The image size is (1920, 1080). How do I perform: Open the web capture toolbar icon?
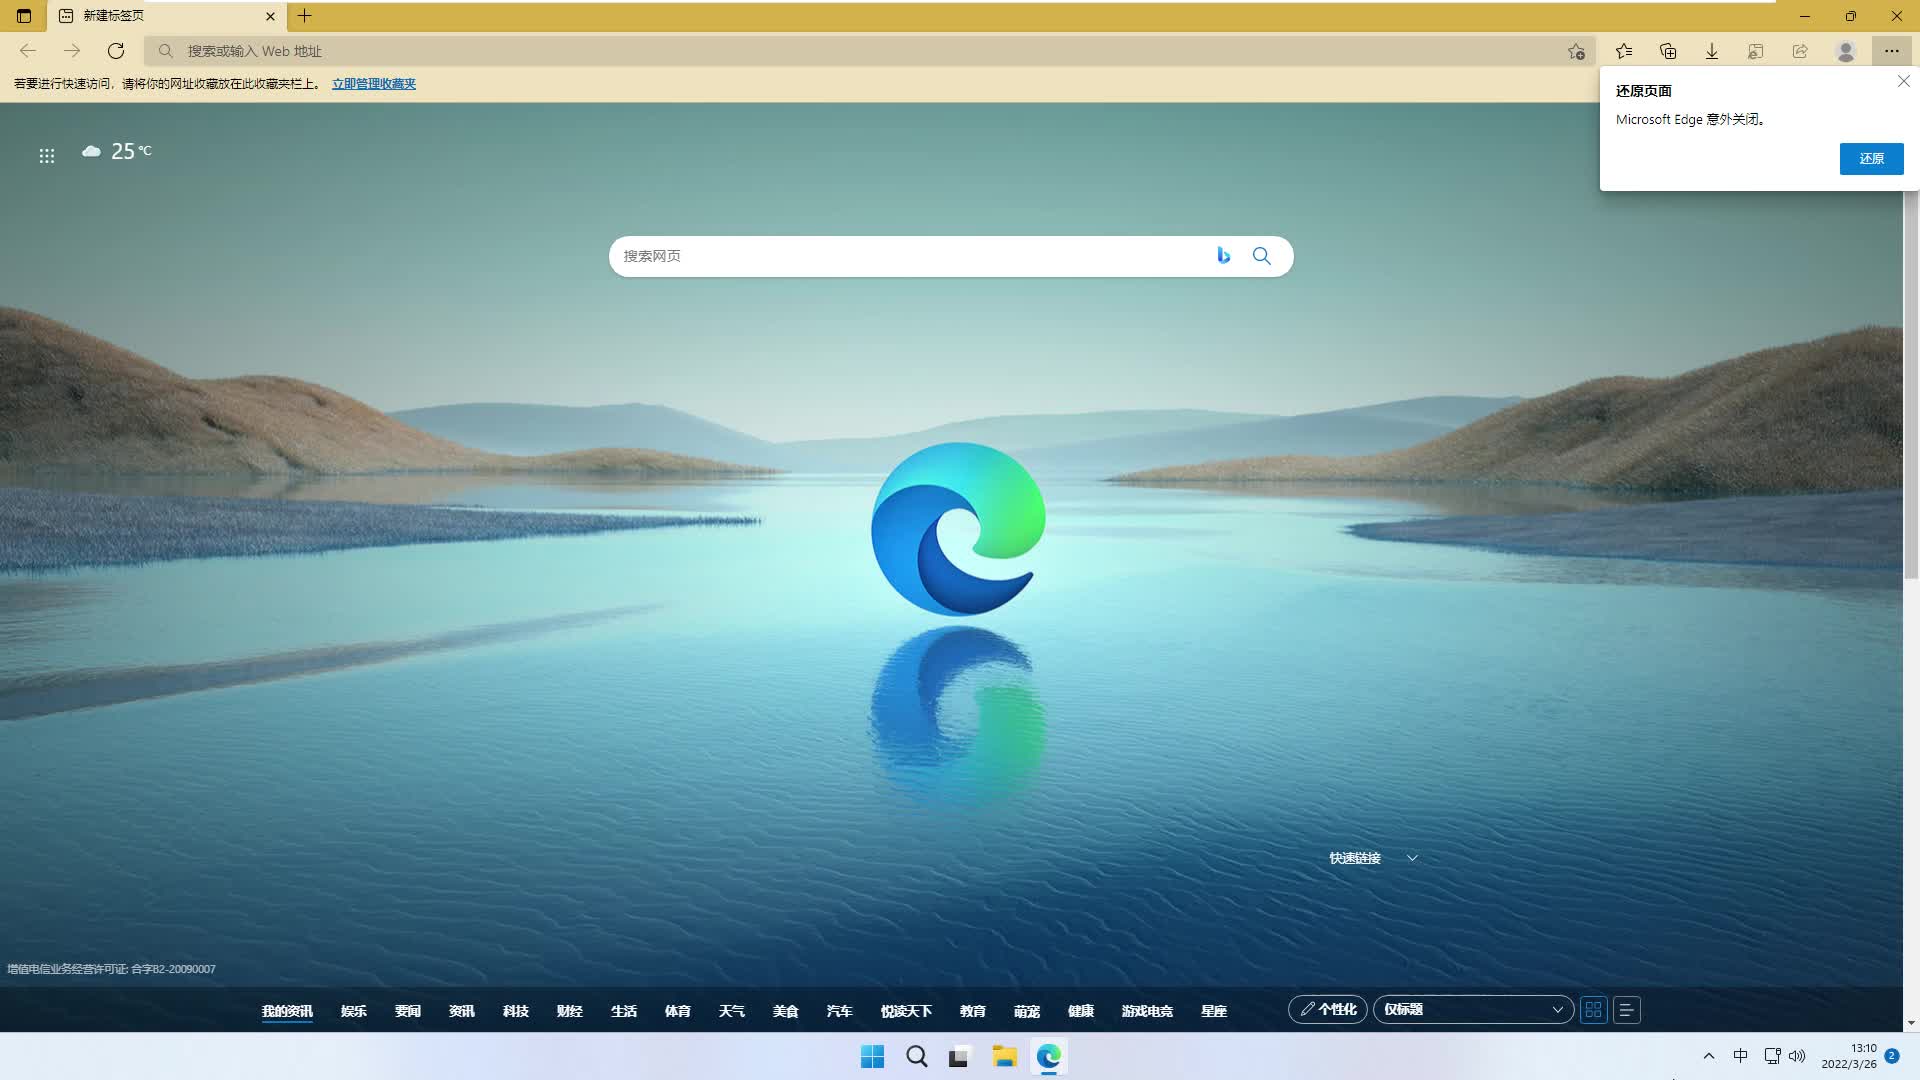1756,51
